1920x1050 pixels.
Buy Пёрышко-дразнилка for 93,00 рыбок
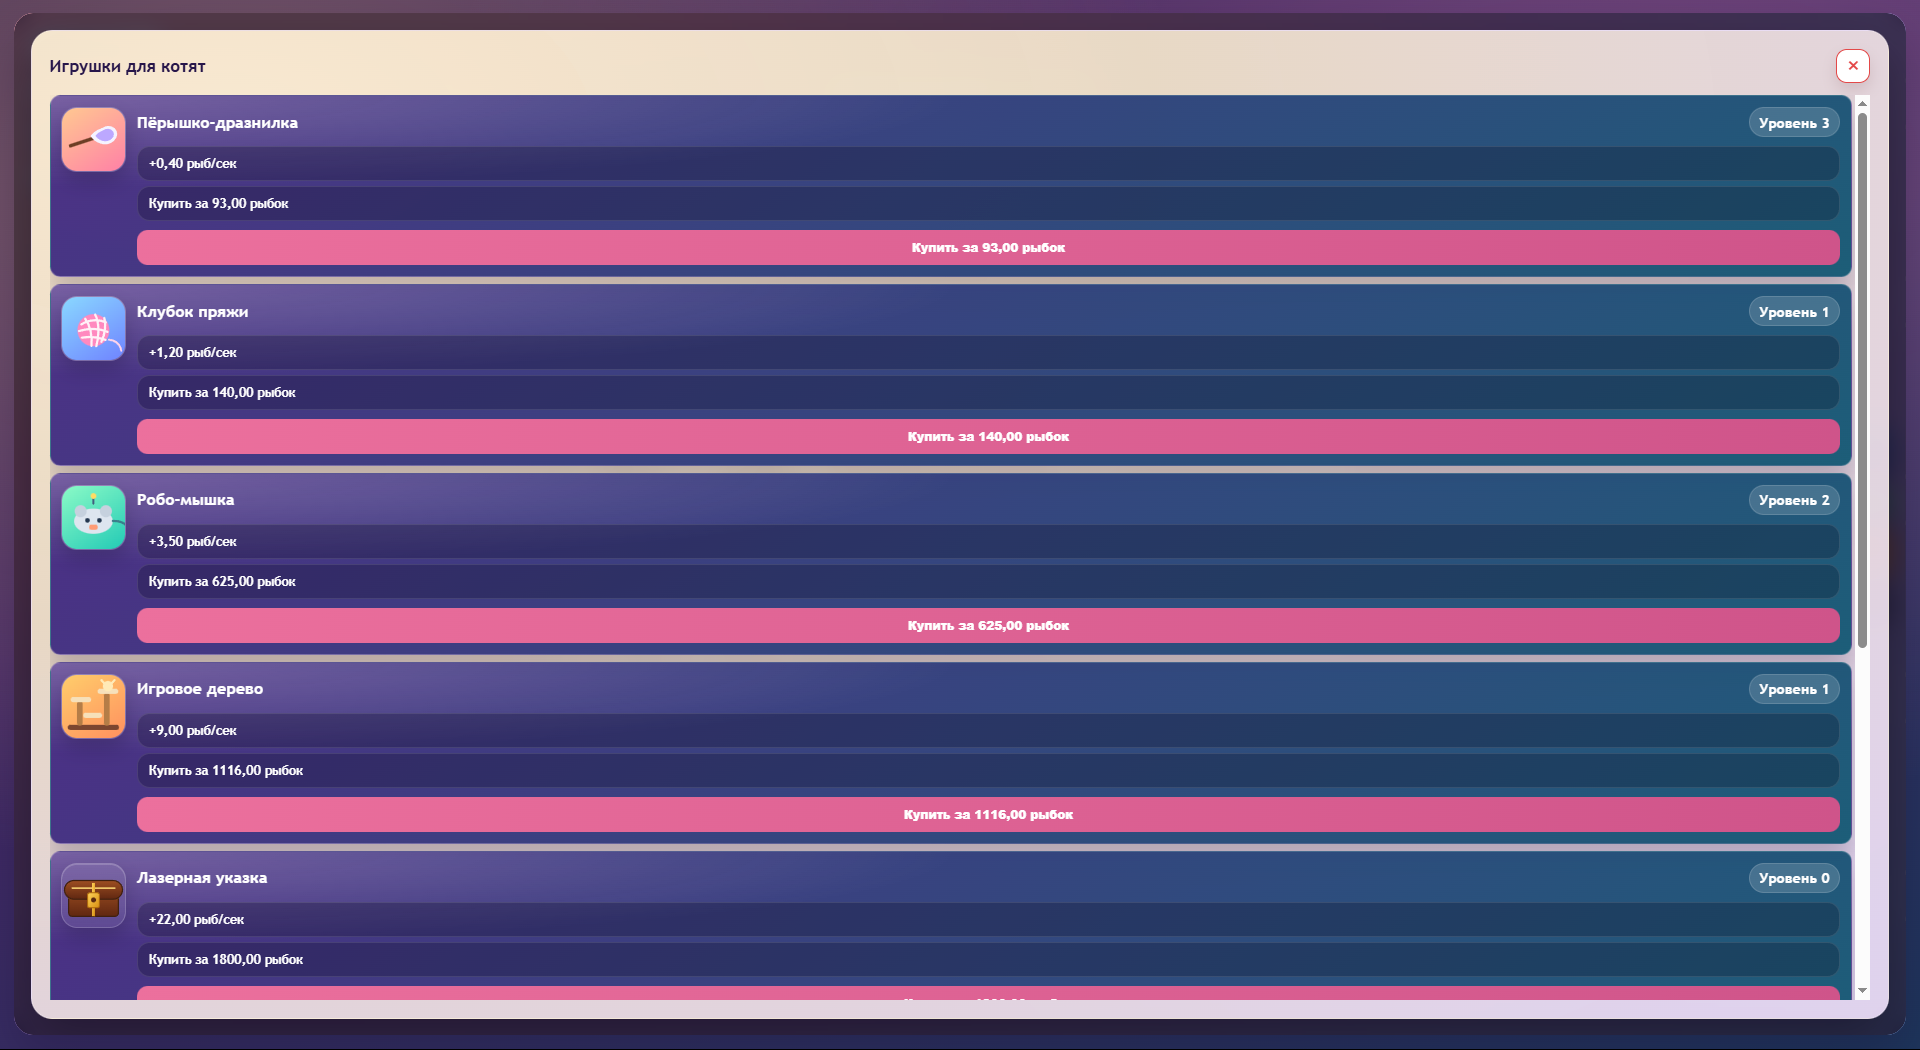(987, 248)
